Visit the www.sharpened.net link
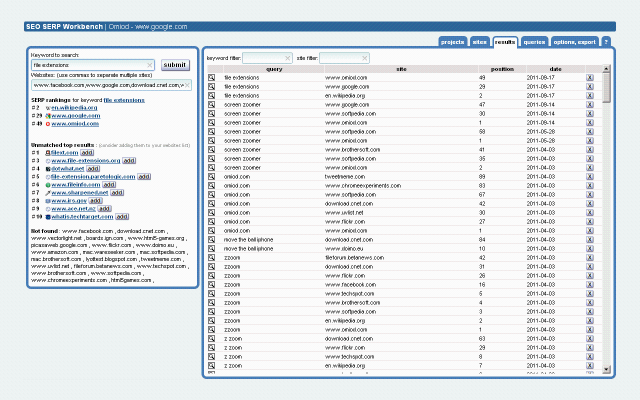 coord(80,193)
